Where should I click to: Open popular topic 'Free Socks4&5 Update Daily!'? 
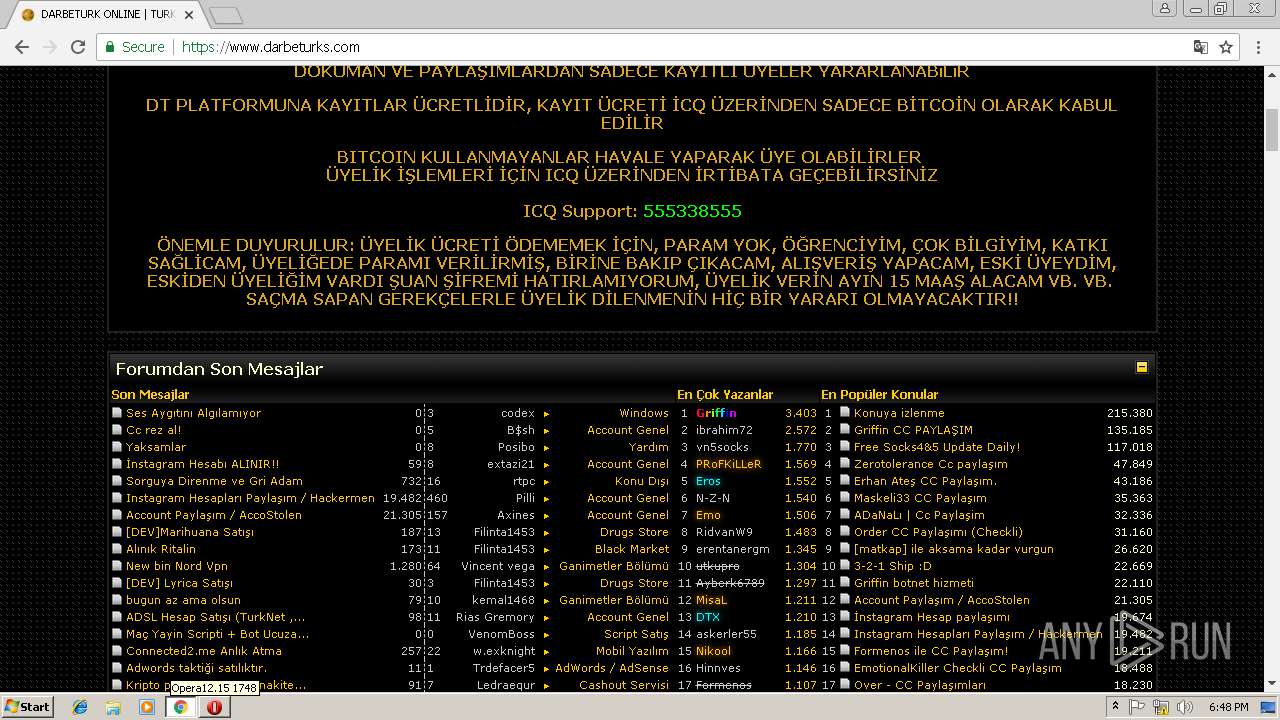click(x=937, y=447)
